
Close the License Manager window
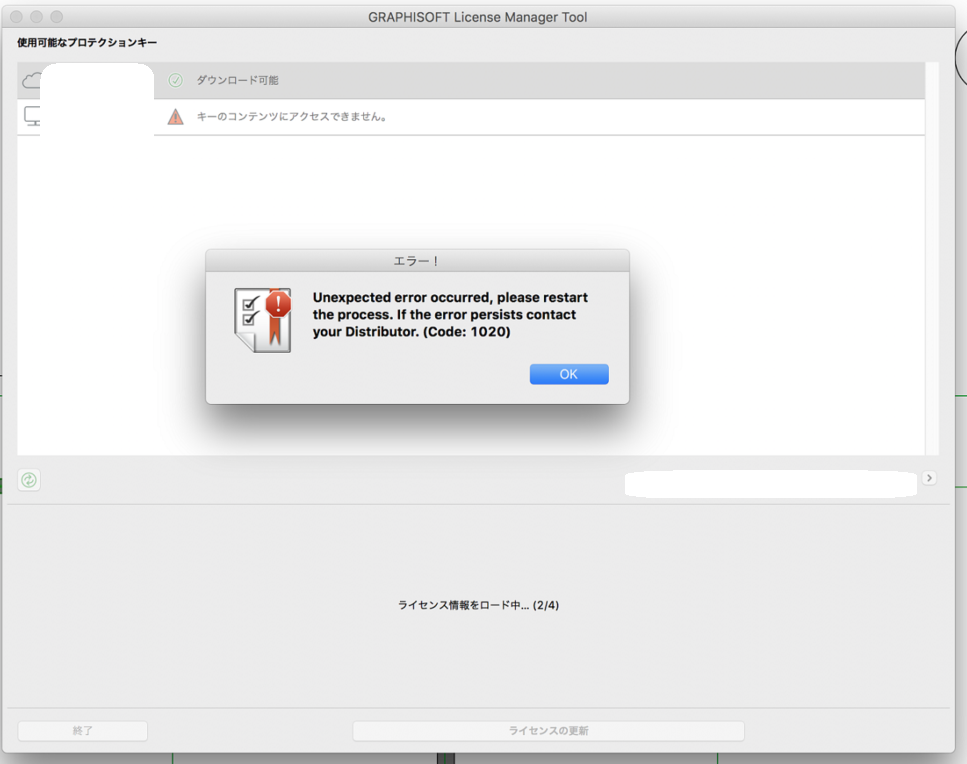click(x=17, y=17)
